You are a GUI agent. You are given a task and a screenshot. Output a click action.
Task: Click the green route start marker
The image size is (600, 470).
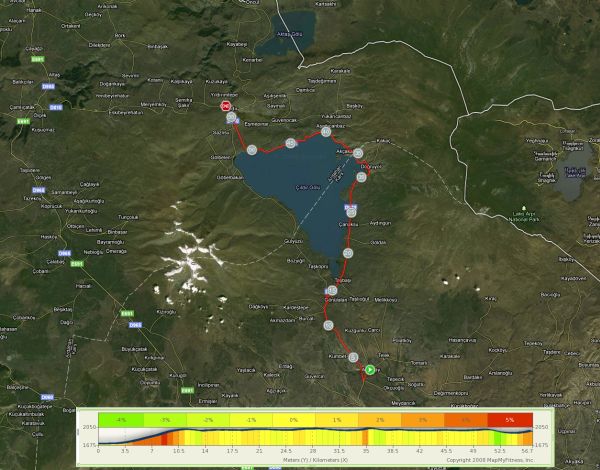click(369, 370)
